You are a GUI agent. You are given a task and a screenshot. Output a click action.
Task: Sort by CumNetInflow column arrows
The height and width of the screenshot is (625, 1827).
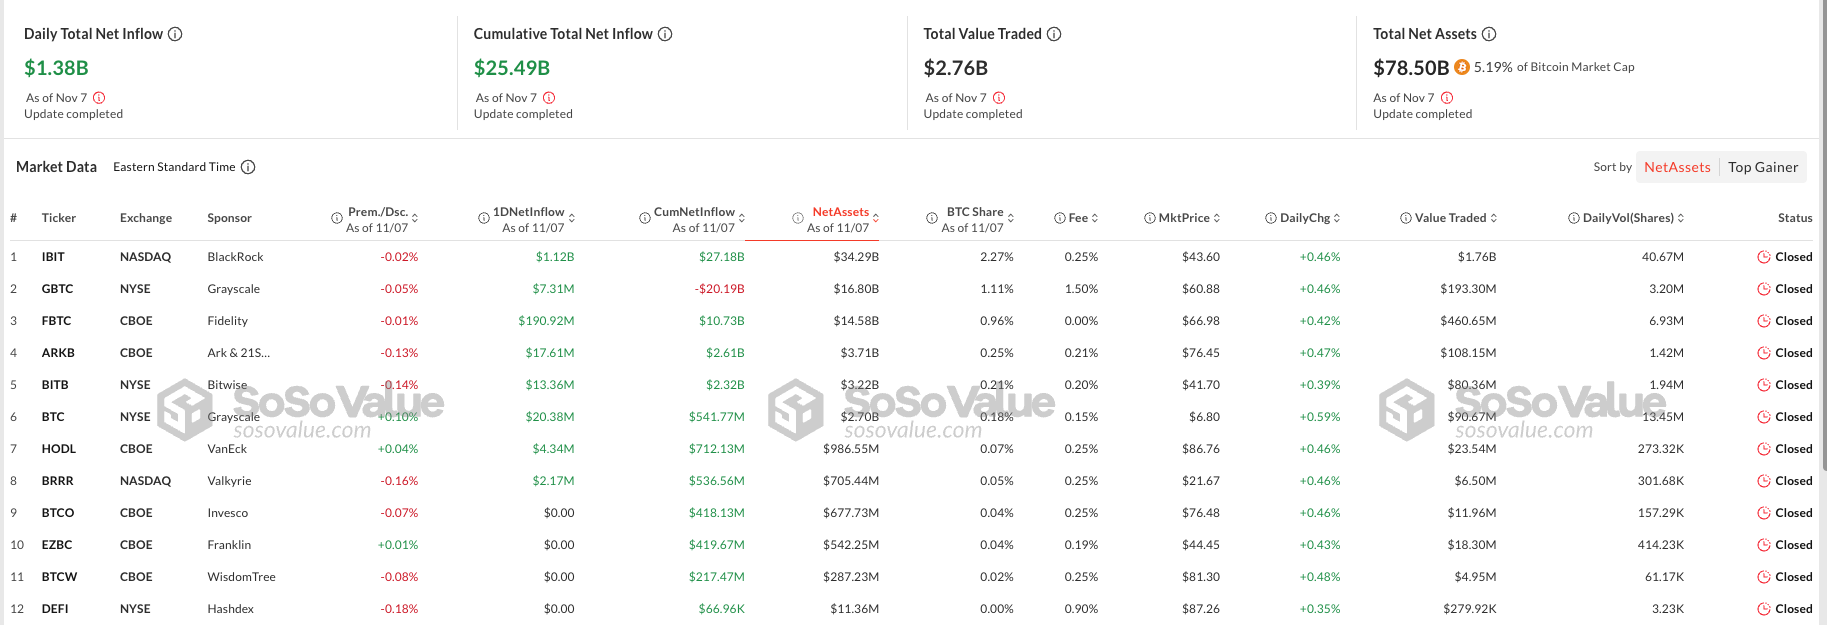pos(742,218)
